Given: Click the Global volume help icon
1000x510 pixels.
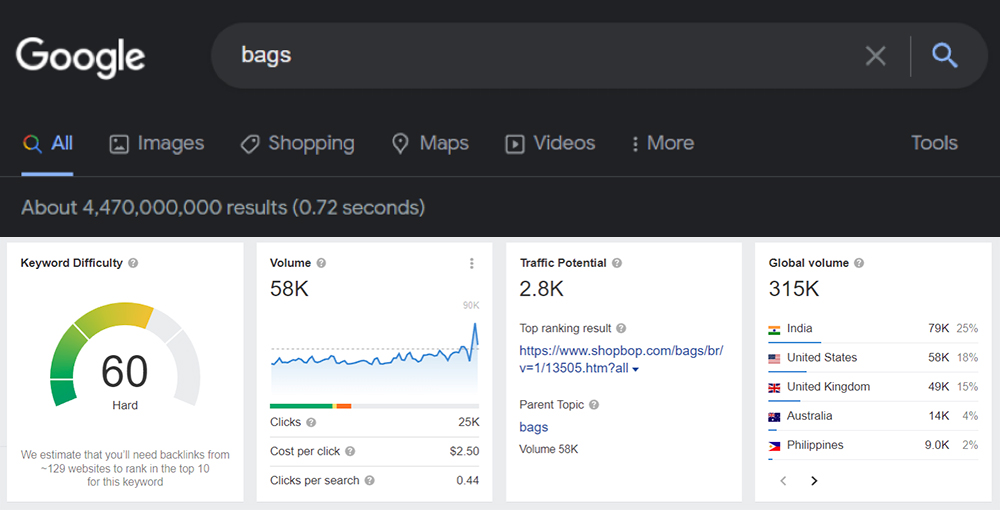Looking at the screenshot, I should 859,263.
